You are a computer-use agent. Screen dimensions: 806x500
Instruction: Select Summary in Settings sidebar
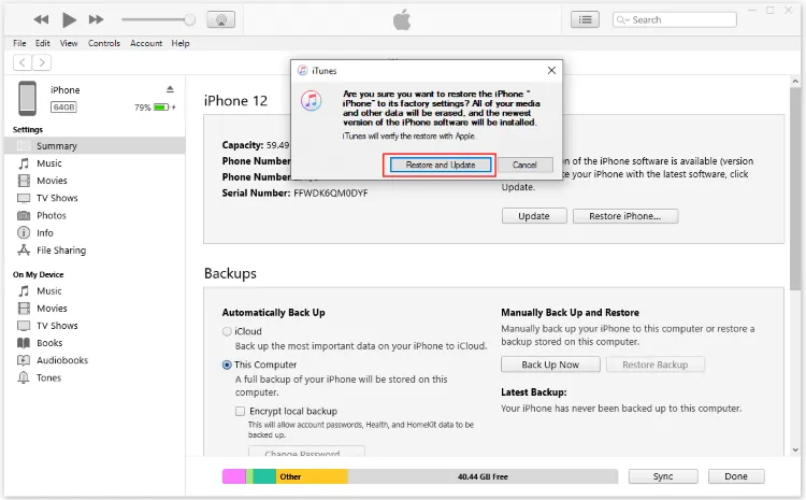point(95,146)
